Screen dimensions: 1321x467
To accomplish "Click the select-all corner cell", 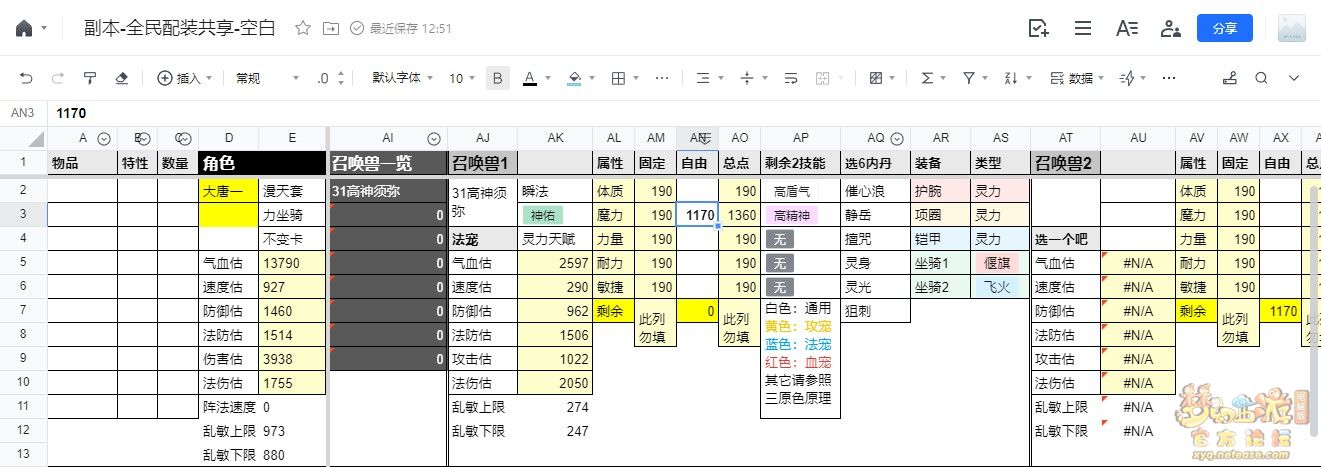I will (23, 138).
